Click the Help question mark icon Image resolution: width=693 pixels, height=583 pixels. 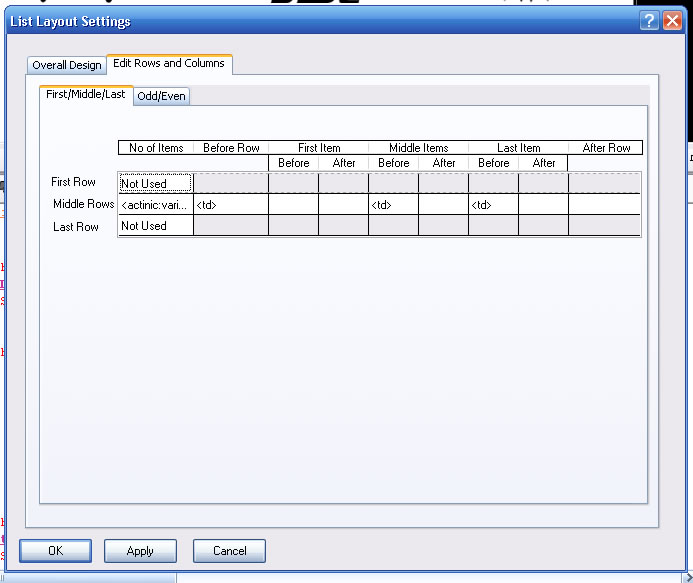pyautogui.click(x=650, y=21)
